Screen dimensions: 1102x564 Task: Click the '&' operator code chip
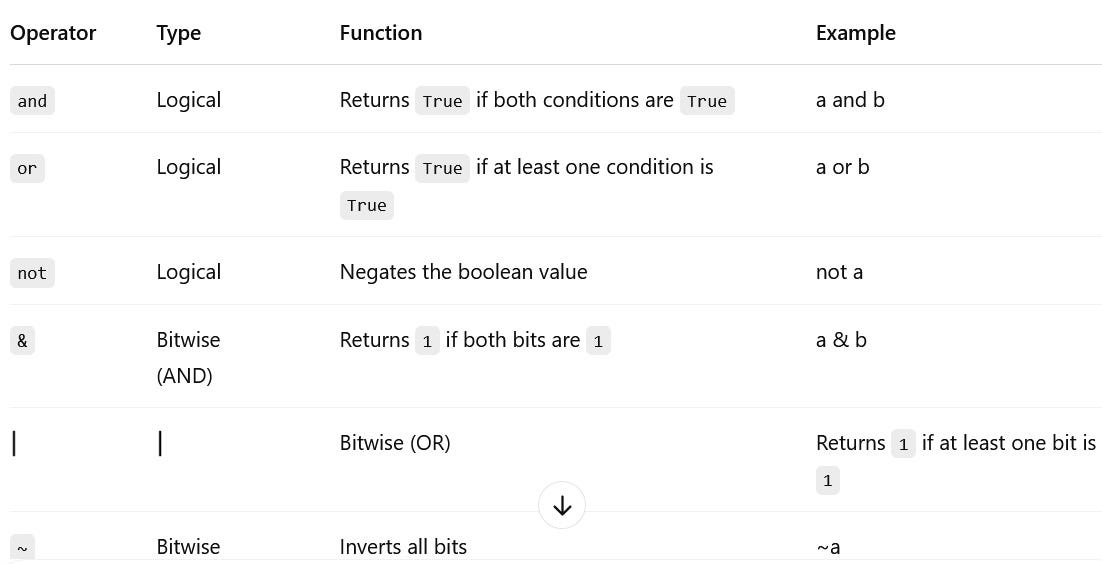tap(22, 340)
